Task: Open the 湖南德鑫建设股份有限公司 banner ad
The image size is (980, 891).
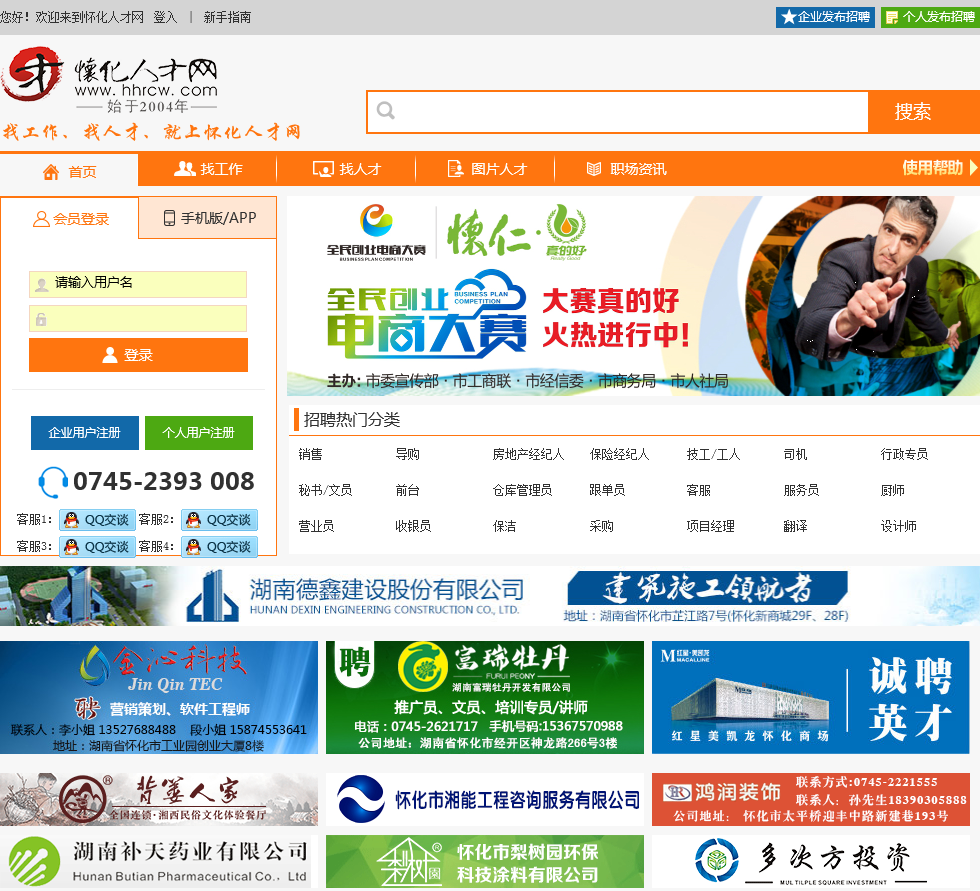Action: [x=490, y=596]
